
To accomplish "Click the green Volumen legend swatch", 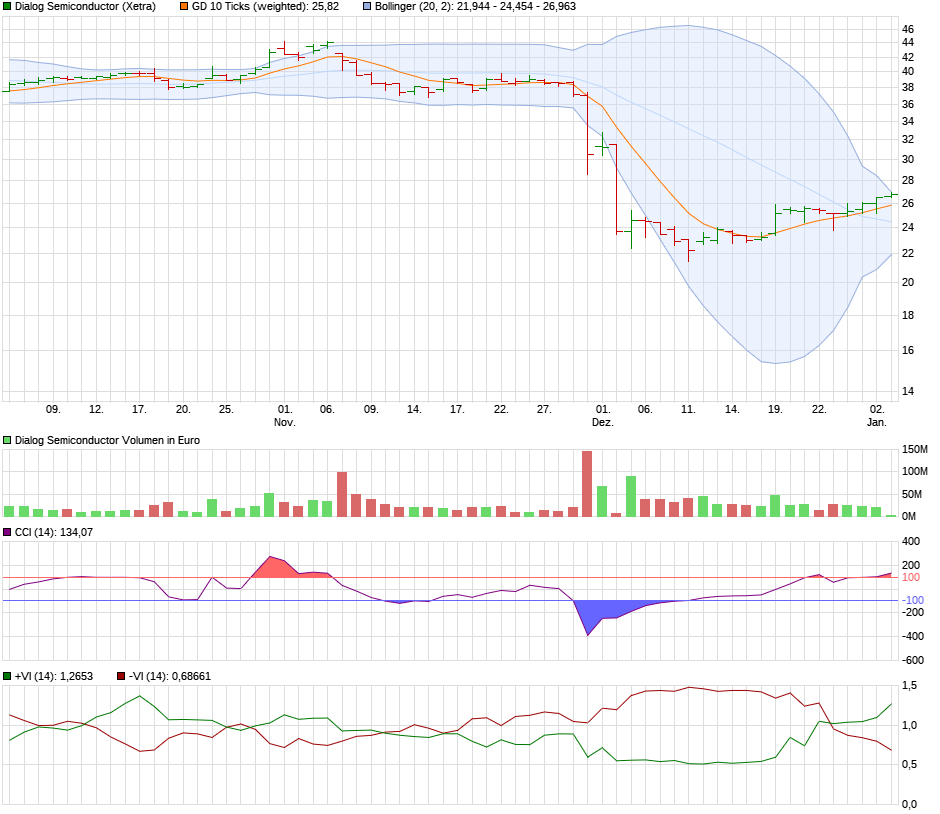I will pyautogui.click(x=7, y=441).
